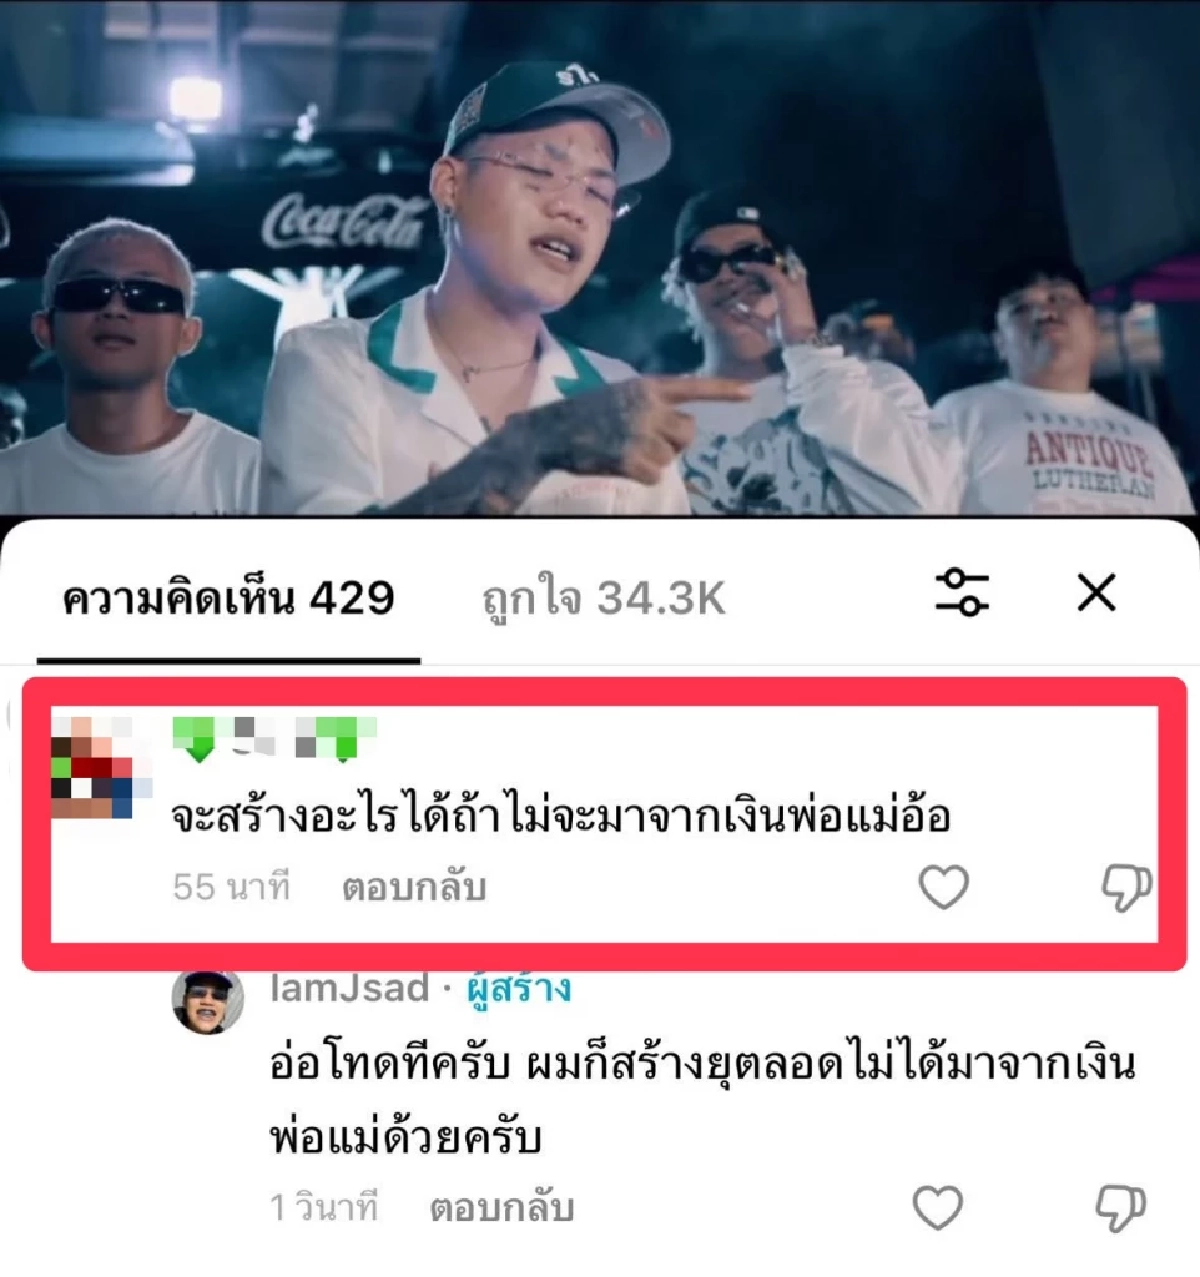This screenshot has height=1277, width=1200.
Task: Tap ตอบกลับ under the 55 นาที comment
Action: pos(414,887)
